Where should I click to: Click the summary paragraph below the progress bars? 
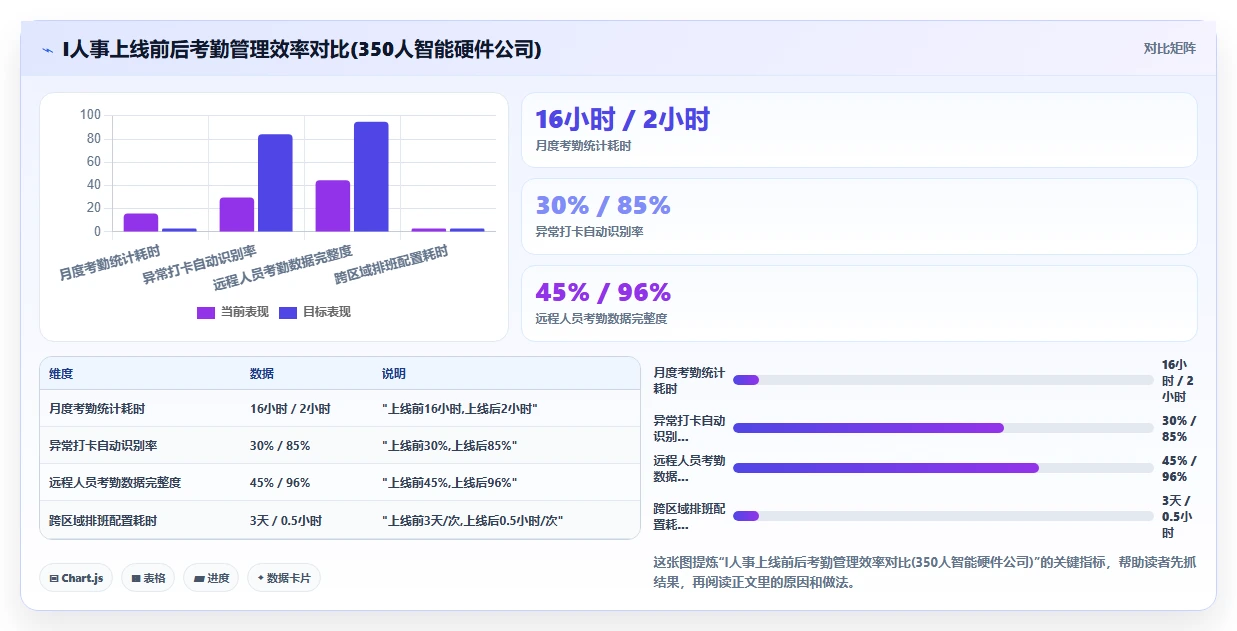[924, 572]
